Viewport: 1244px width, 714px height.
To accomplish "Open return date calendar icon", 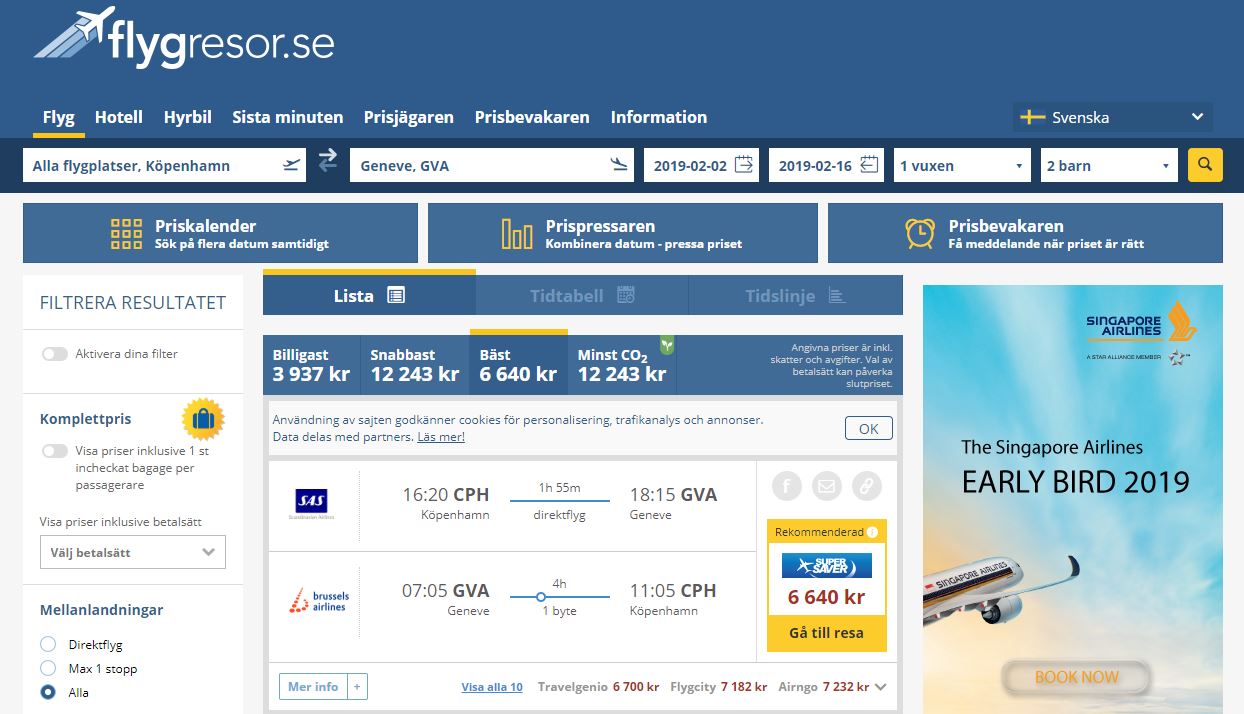I will tap(869, 165).
